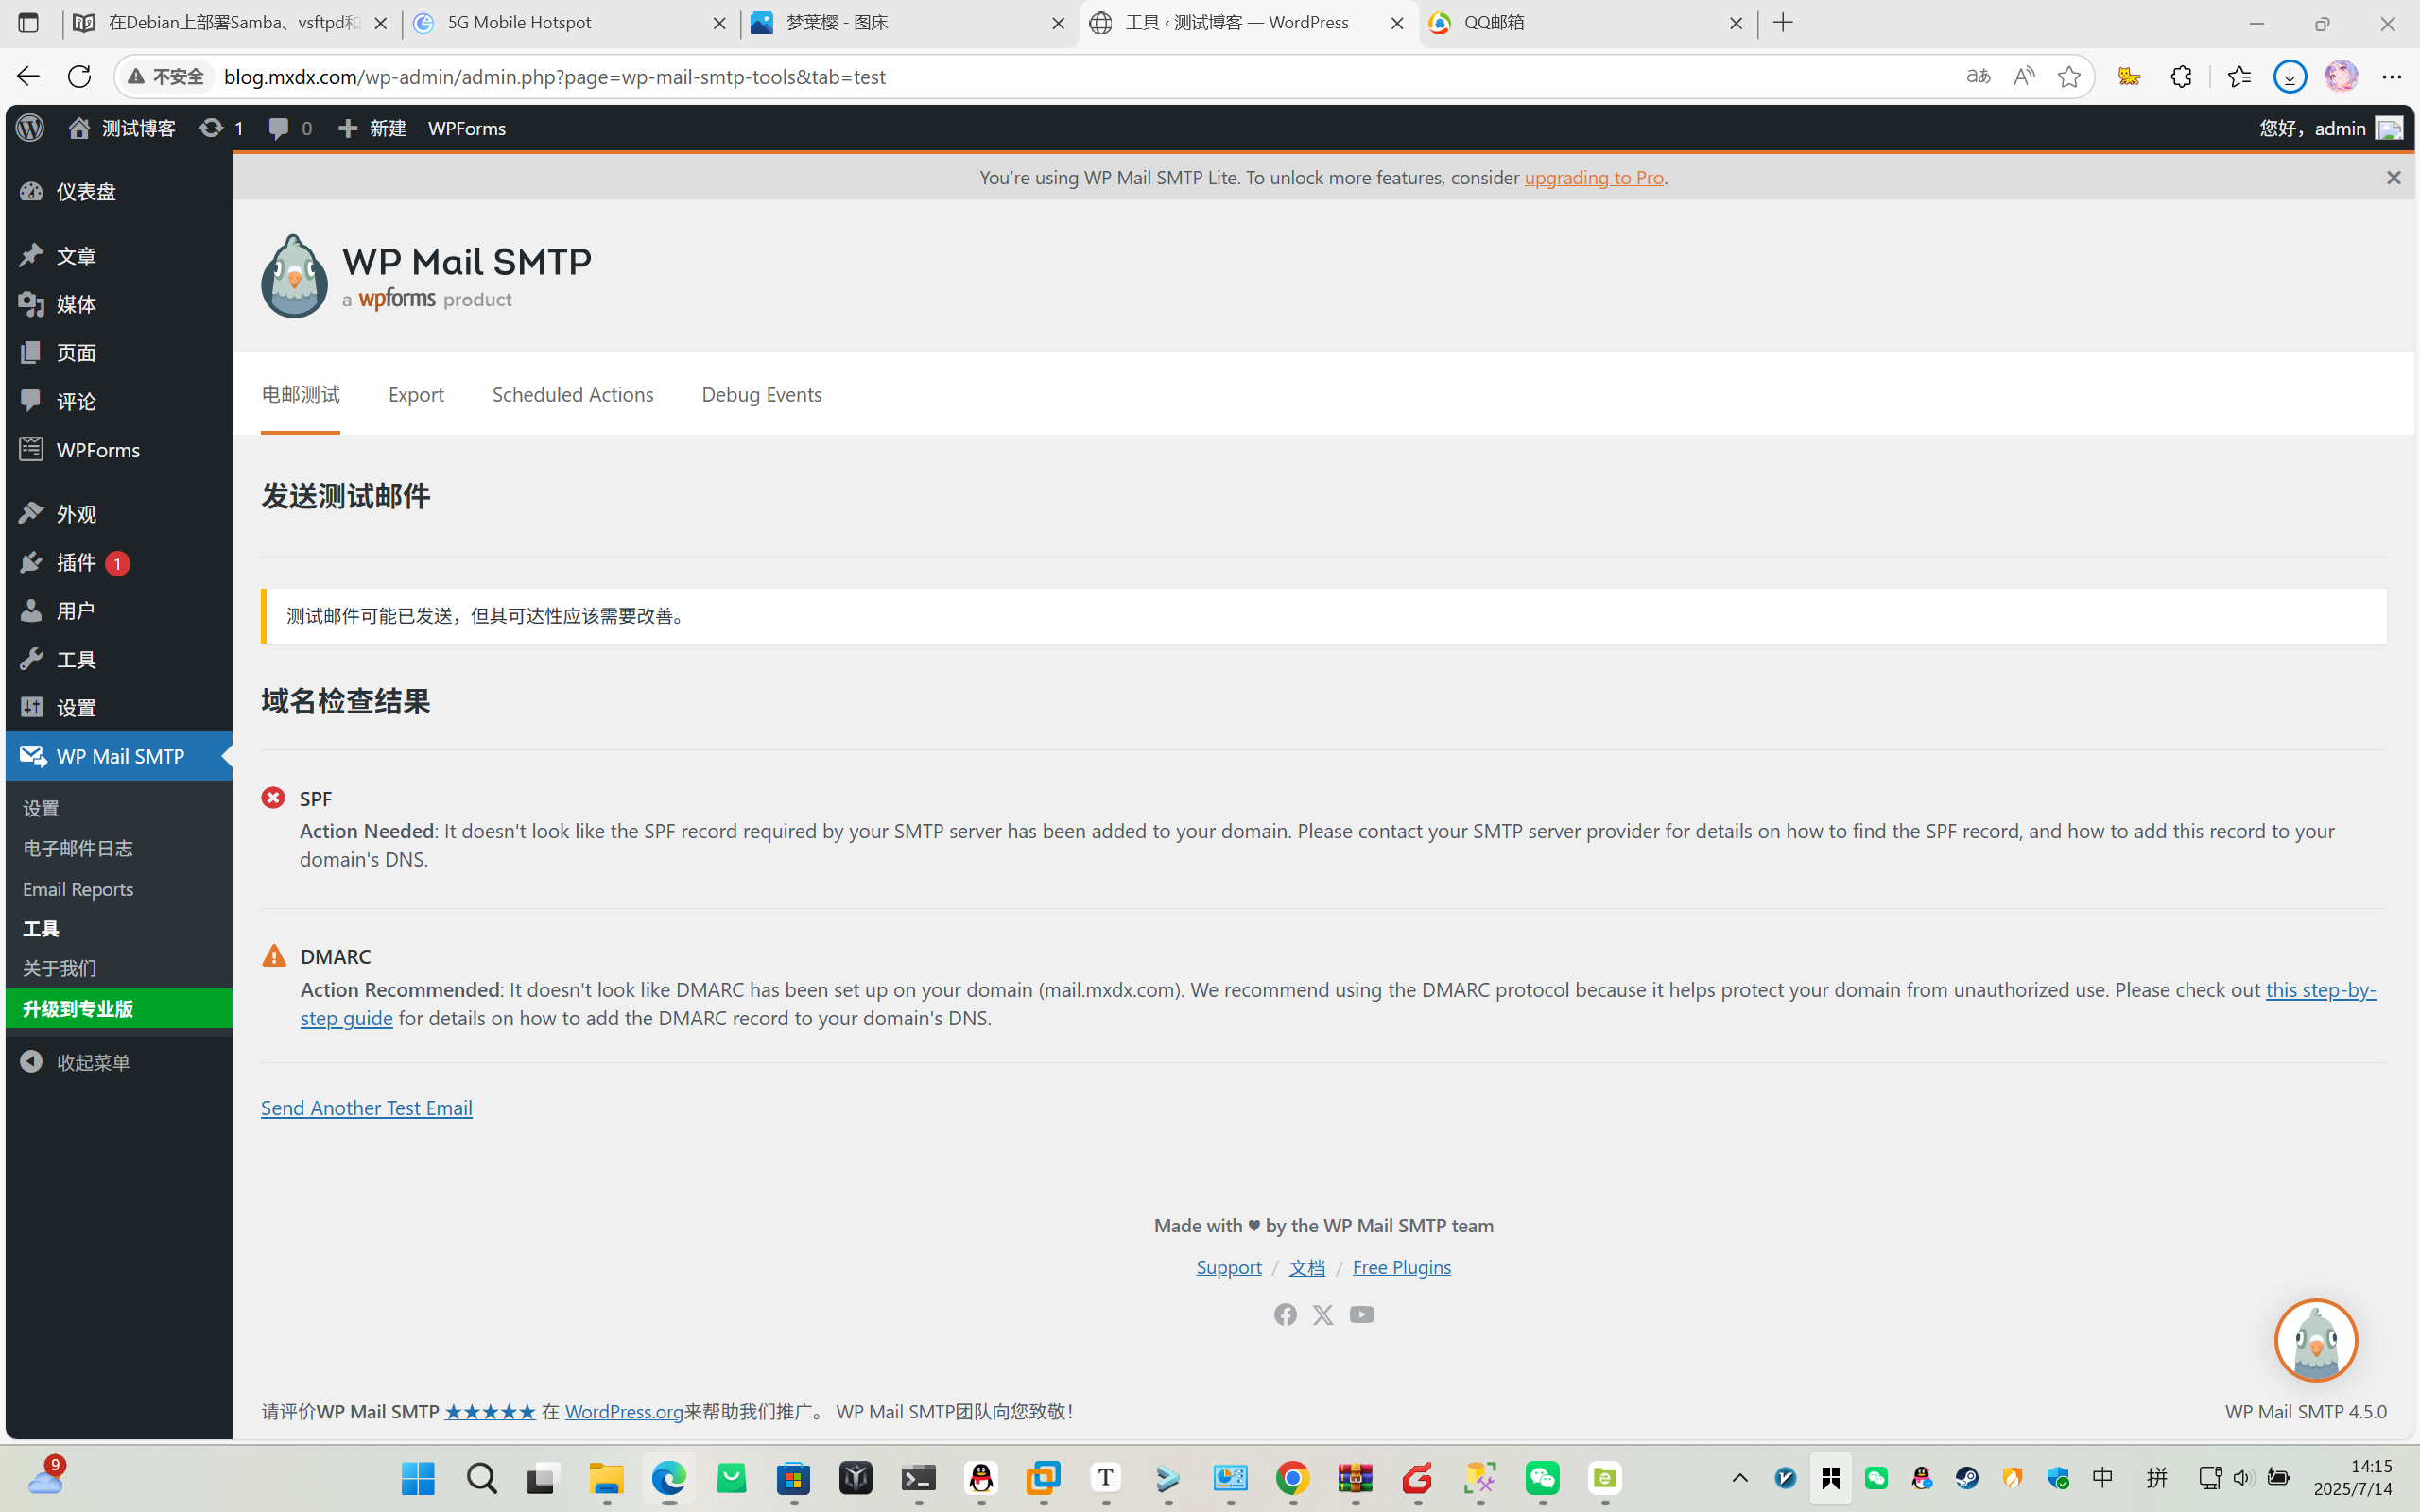Switch to Debug Events tab
Viewport: 2420px width, 1512px height.
coord(762,394)
